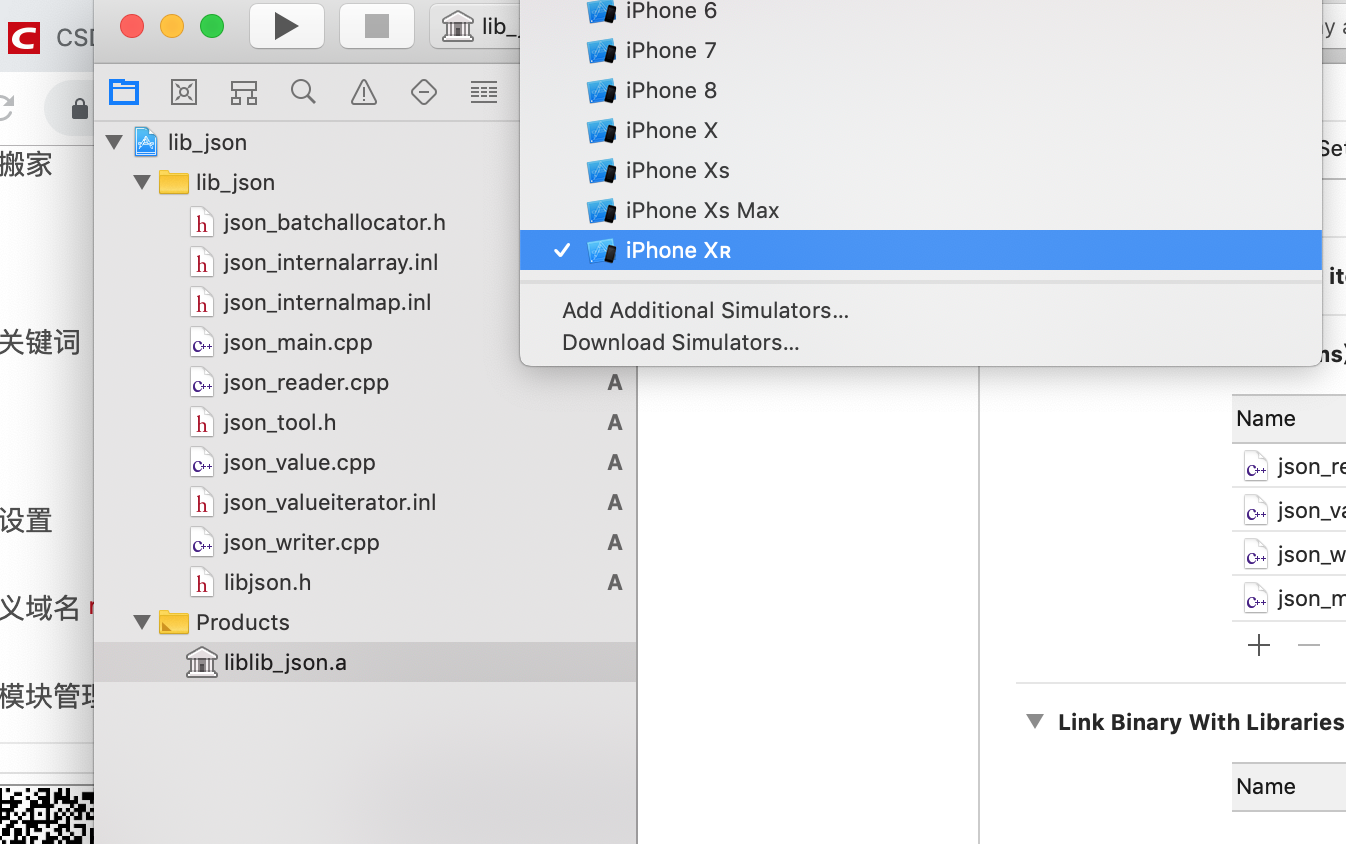Click the Products folder icon
1346x844 pixels.
tap(174, 622)
